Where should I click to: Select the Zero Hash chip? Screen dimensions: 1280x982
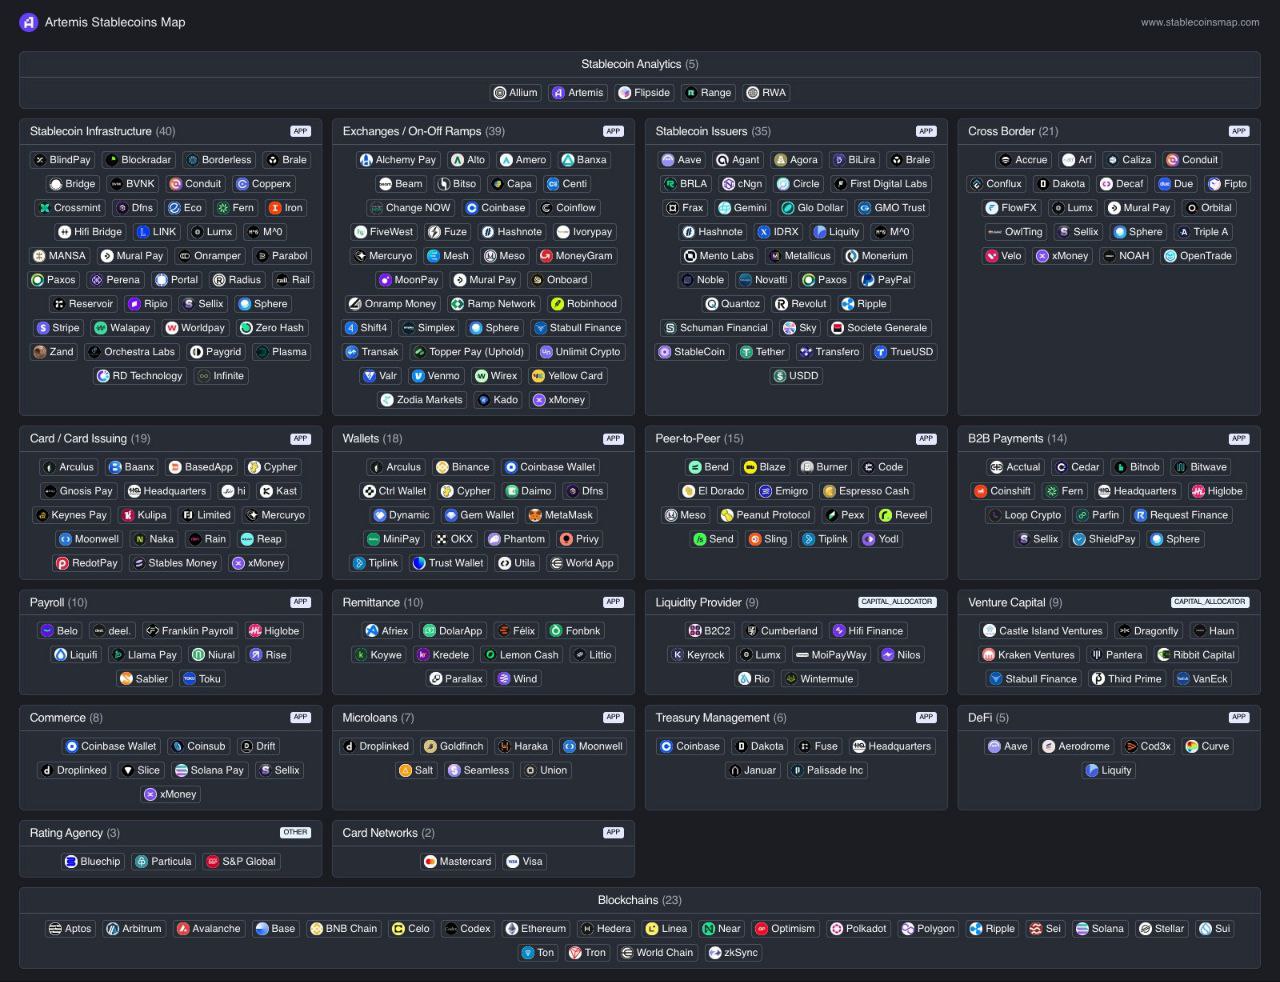(273, 328)
